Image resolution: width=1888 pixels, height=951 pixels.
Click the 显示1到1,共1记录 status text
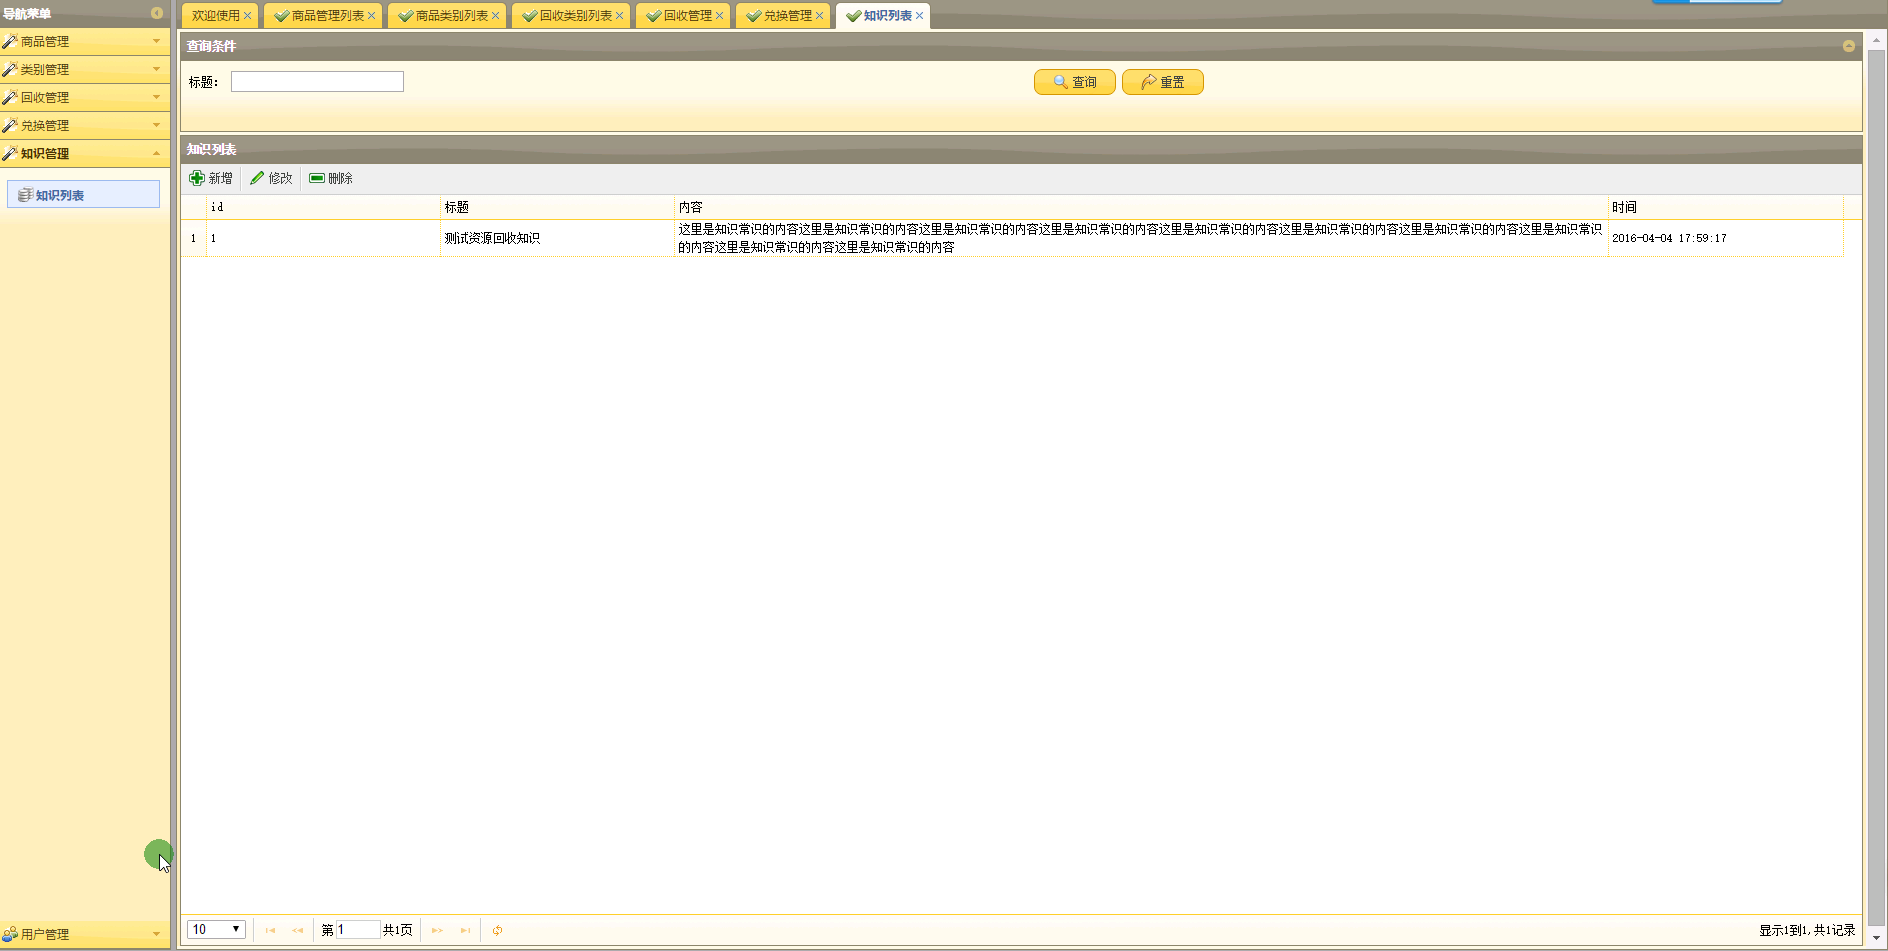pyautogui.click(x=1807, y=930)
